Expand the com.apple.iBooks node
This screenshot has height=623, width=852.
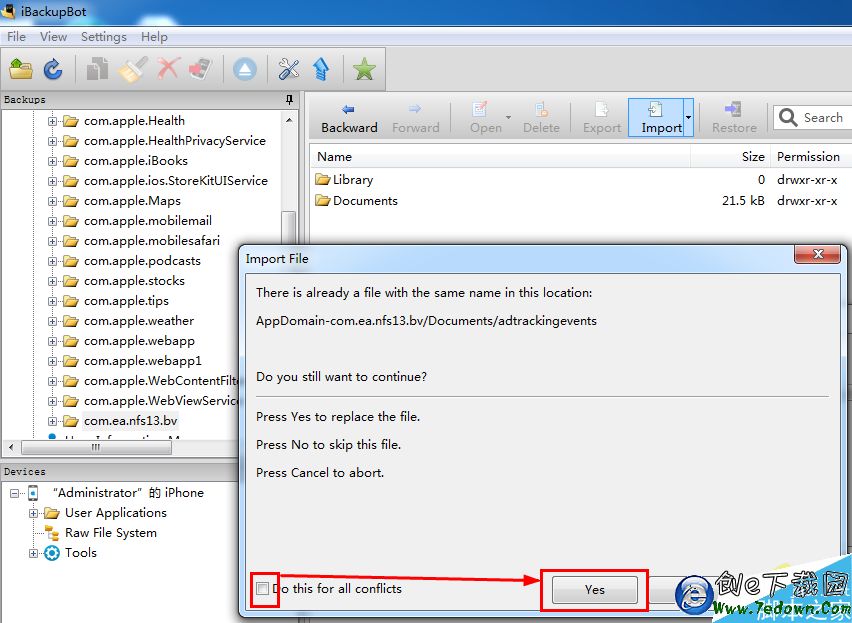52,161
